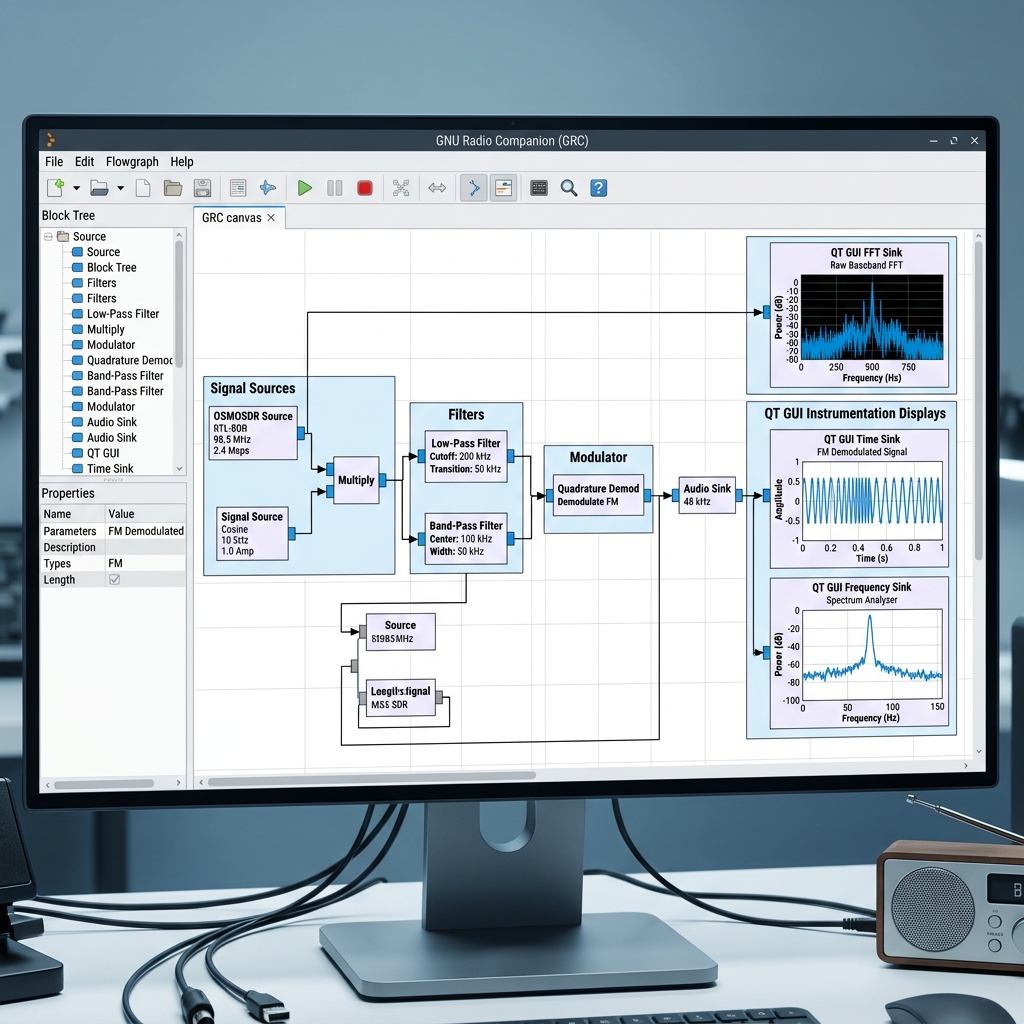Viewport: 1024px width, 1024px height.
Task: Select the Low-Pass Filter block on canvas
Action: [x=466, y=456]
